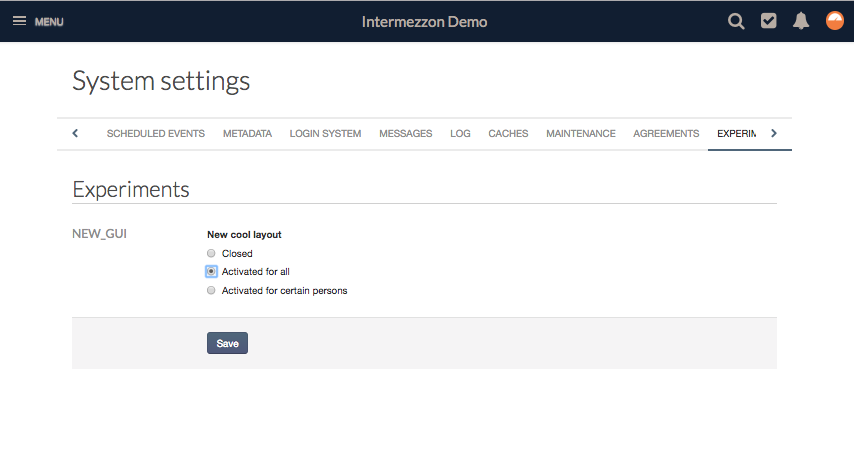Viewport: 854px width, 473px height.
Task: Click the MENU label text
Action: click(x=49, y=22)
